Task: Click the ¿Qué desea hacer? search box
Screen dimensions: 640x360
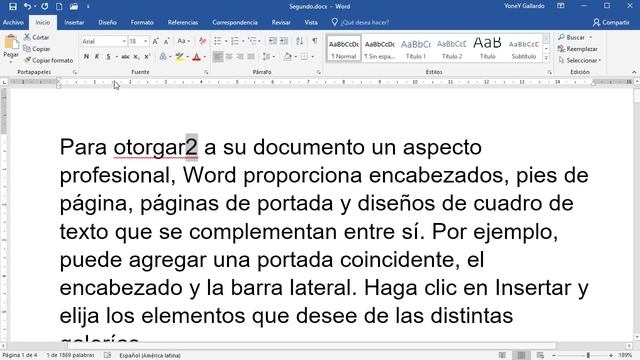Action: pos(360,22)
